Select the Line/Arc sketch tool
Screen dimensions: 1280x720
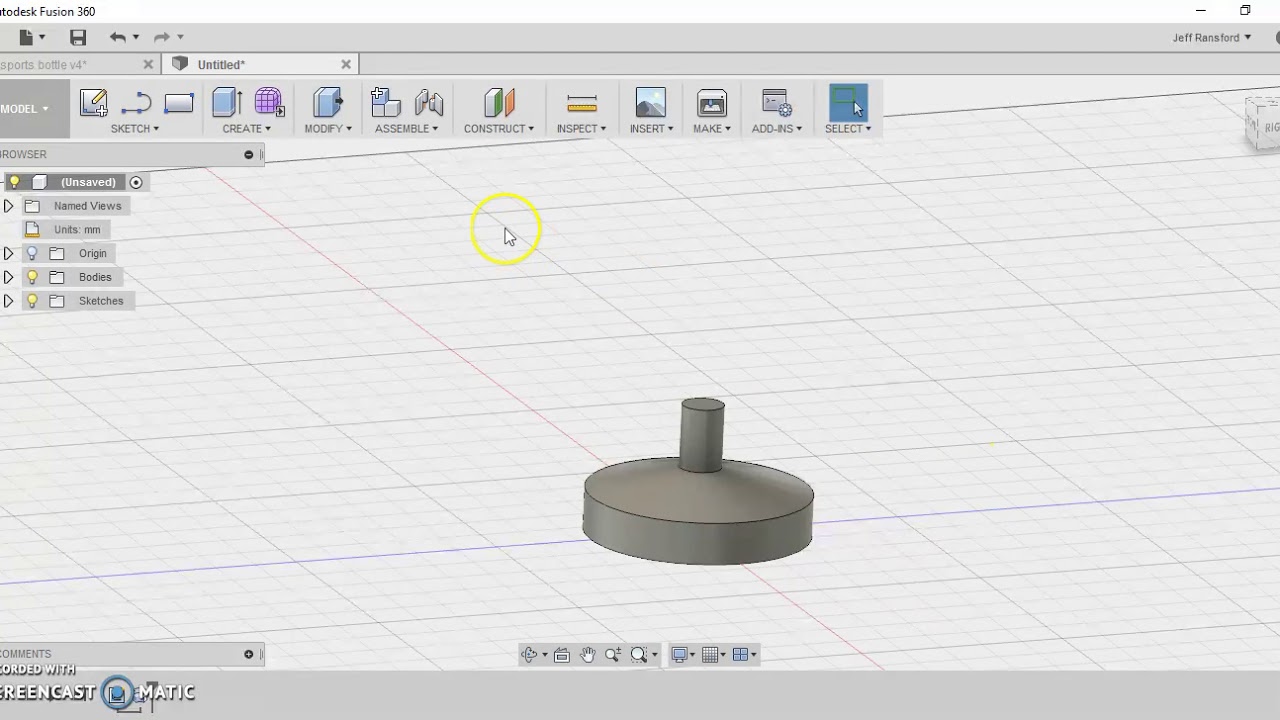[x=136, y=103]
